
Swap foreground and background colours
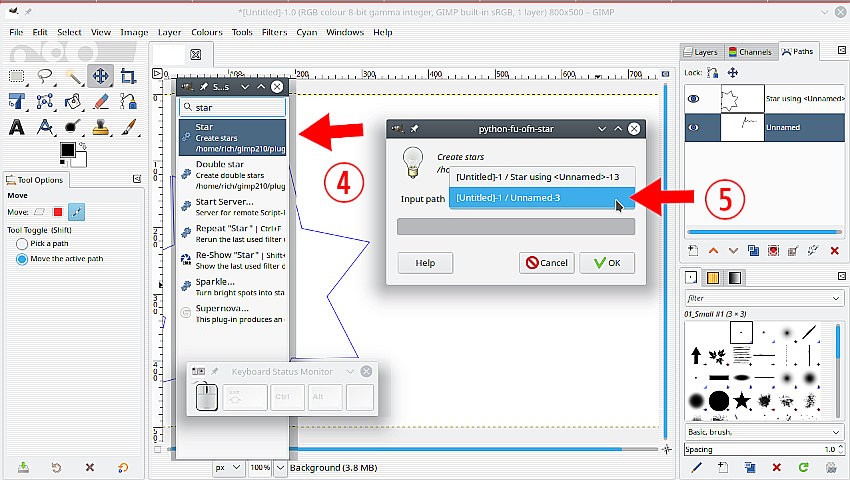click(83, 145)
